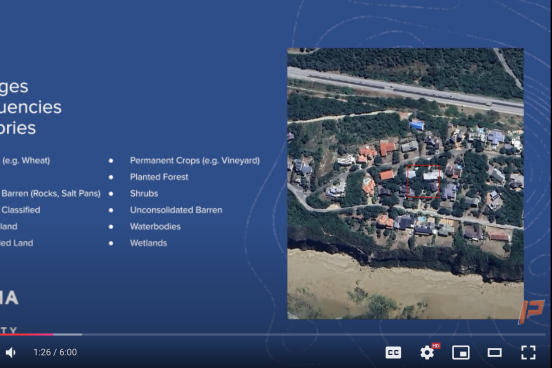Open the video settings gear menu
The width and height of the screenshot is (552, 368).
point(427,353)
